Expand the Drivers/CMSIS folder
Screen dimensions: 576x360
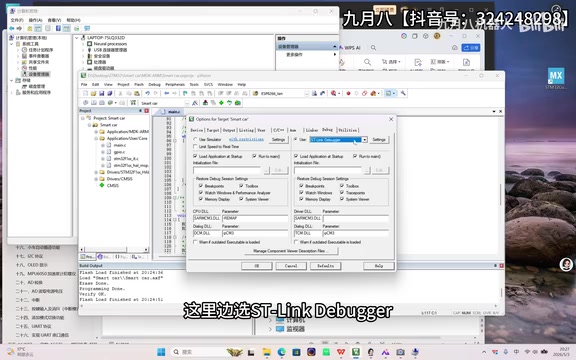pos(96,179)
